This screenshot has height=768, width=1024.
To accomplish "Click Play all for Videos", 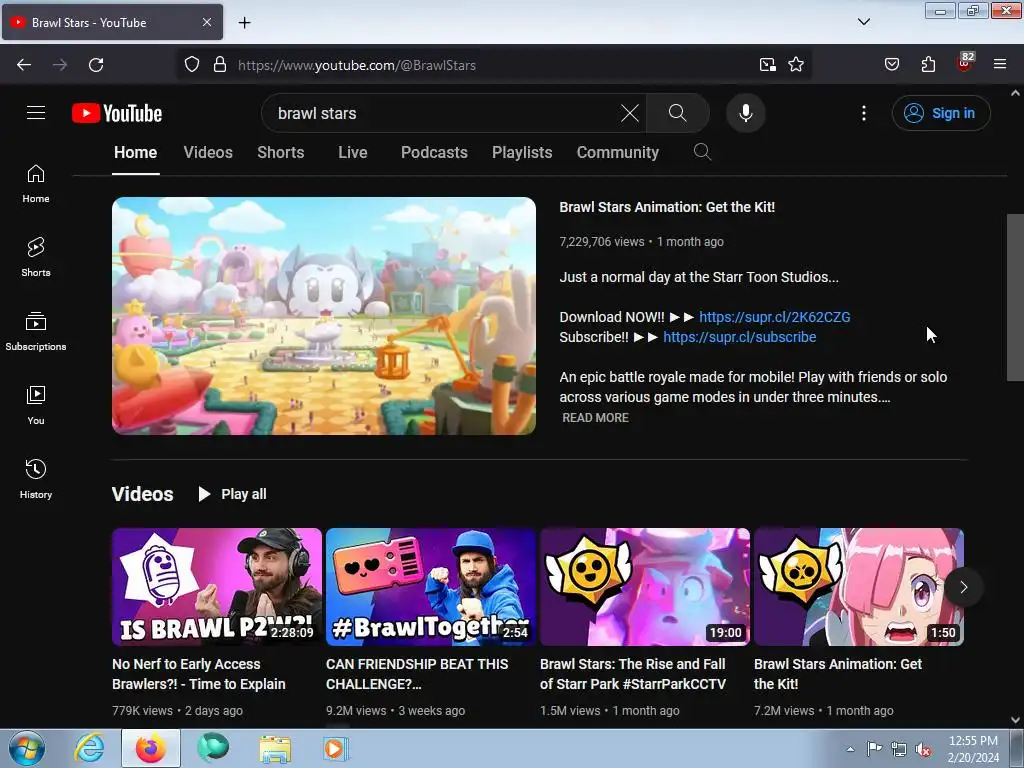I will (232, 494).
